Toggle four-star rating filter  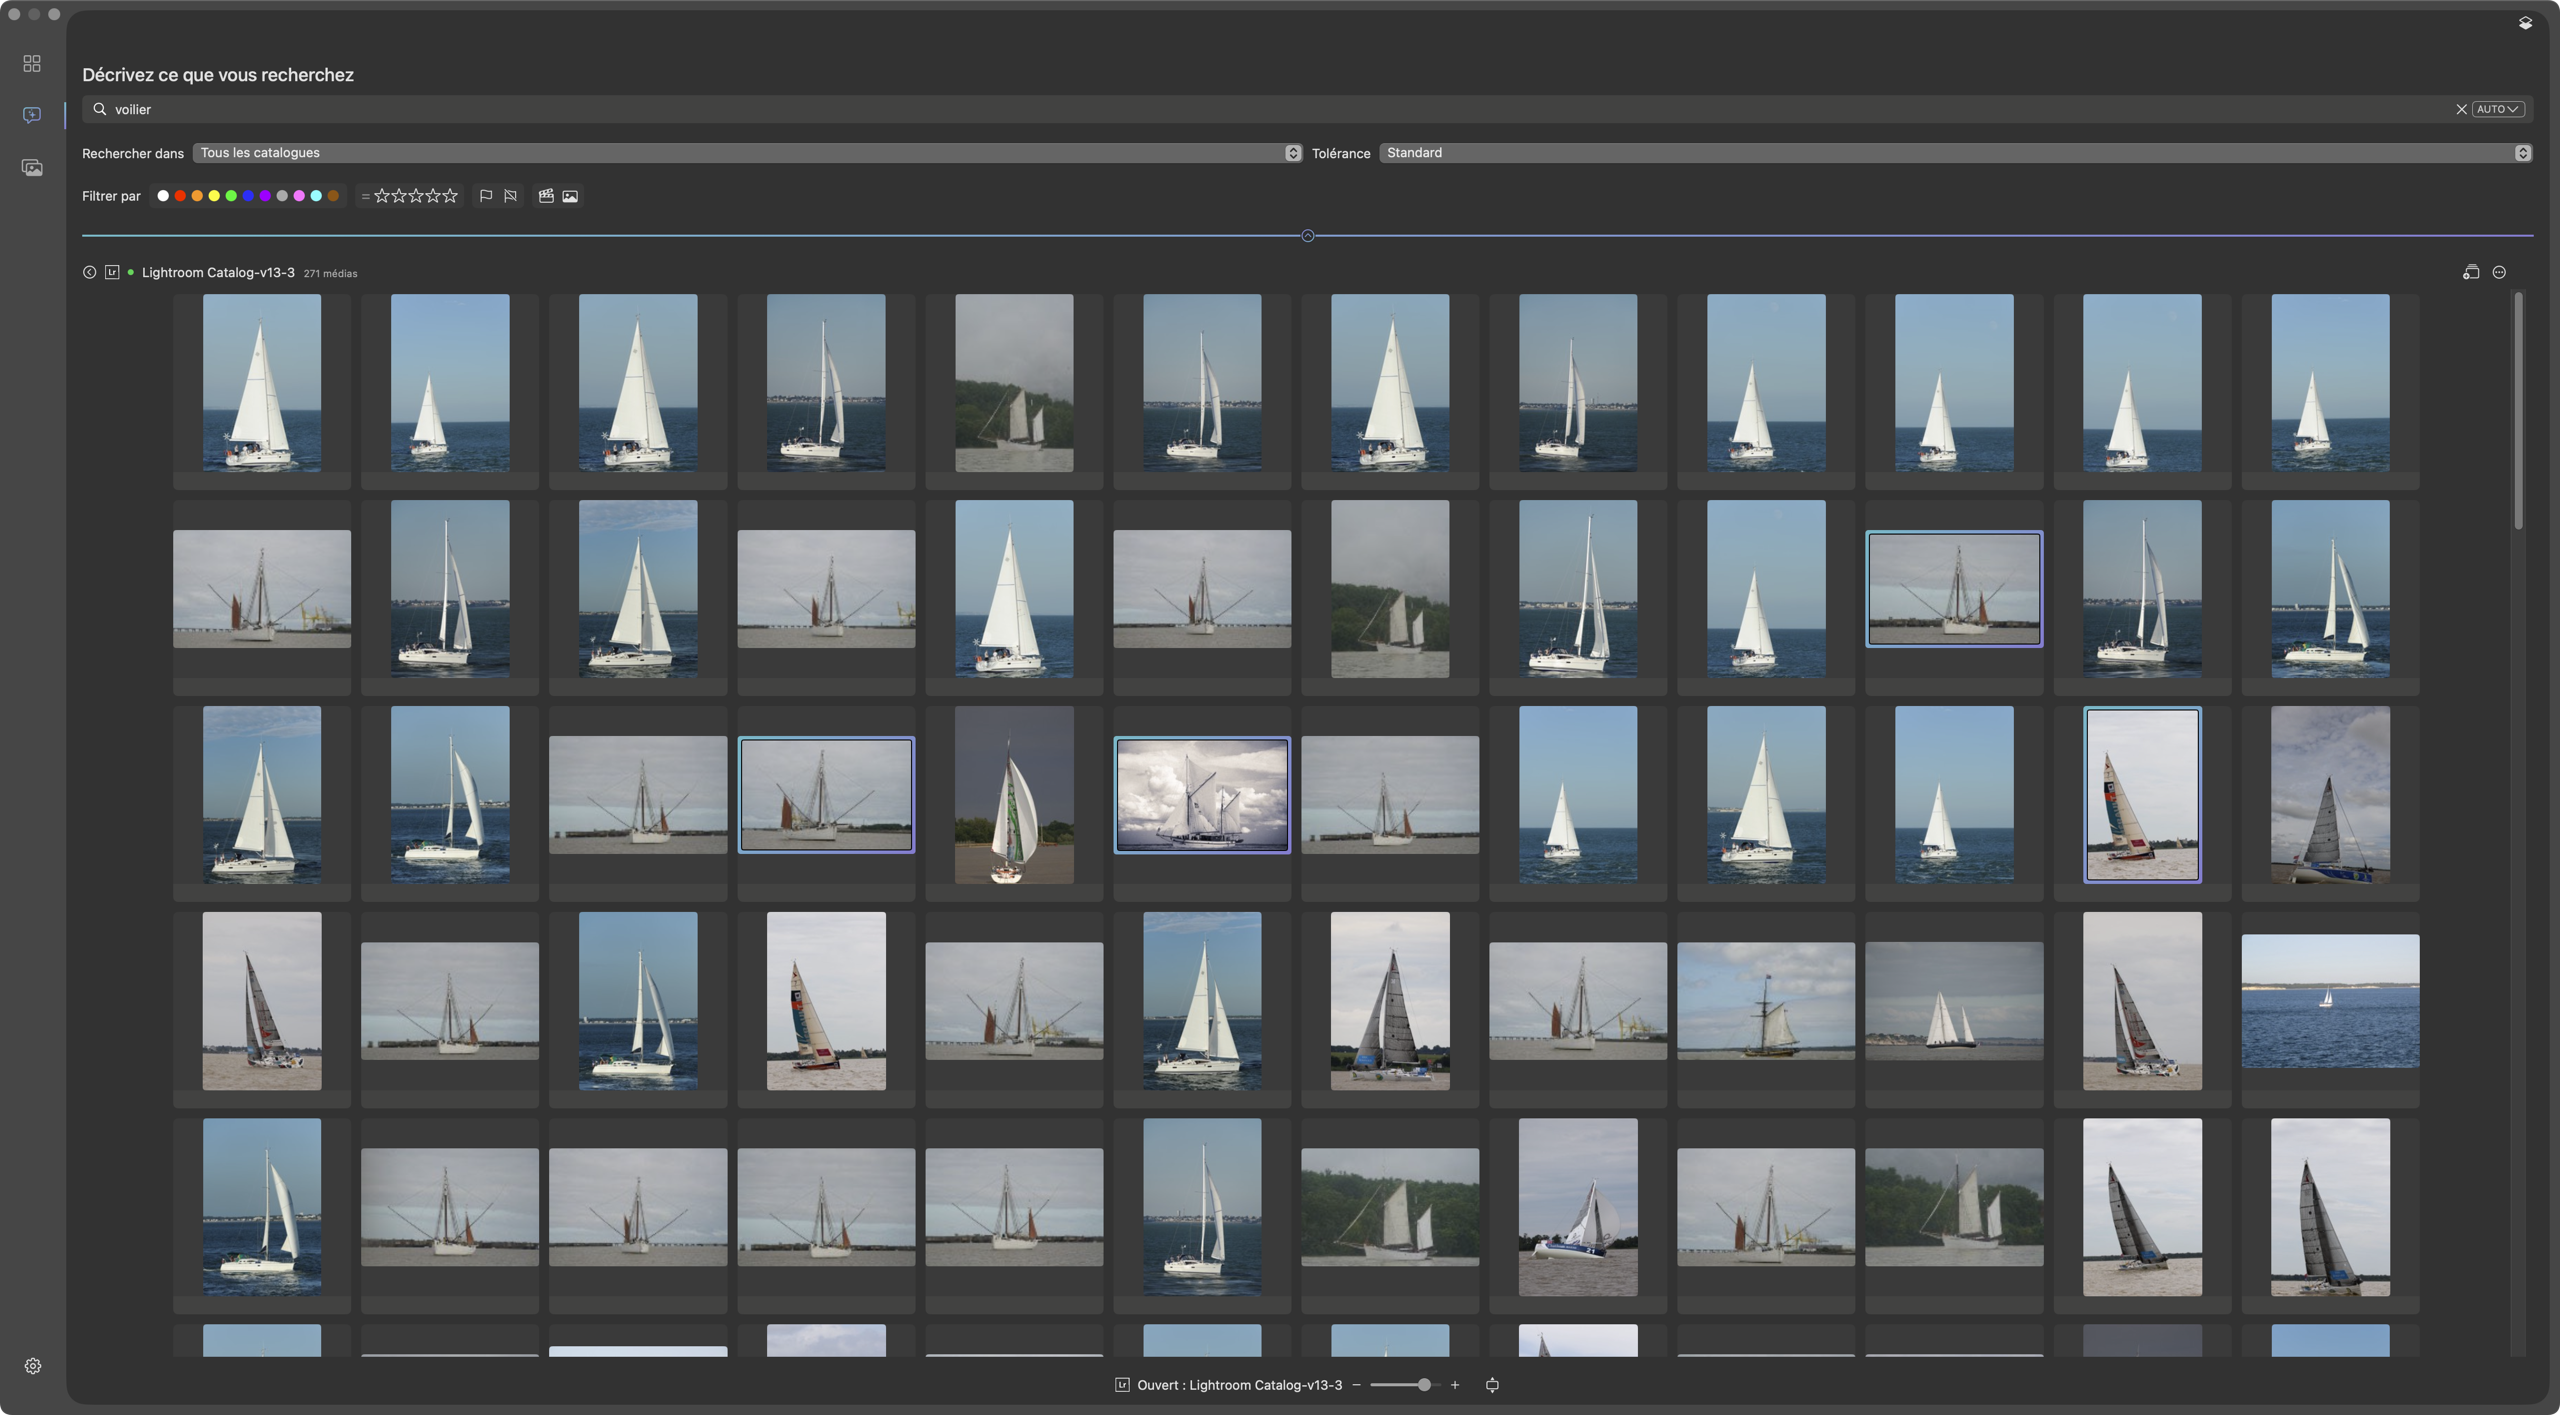click(433, 196)
